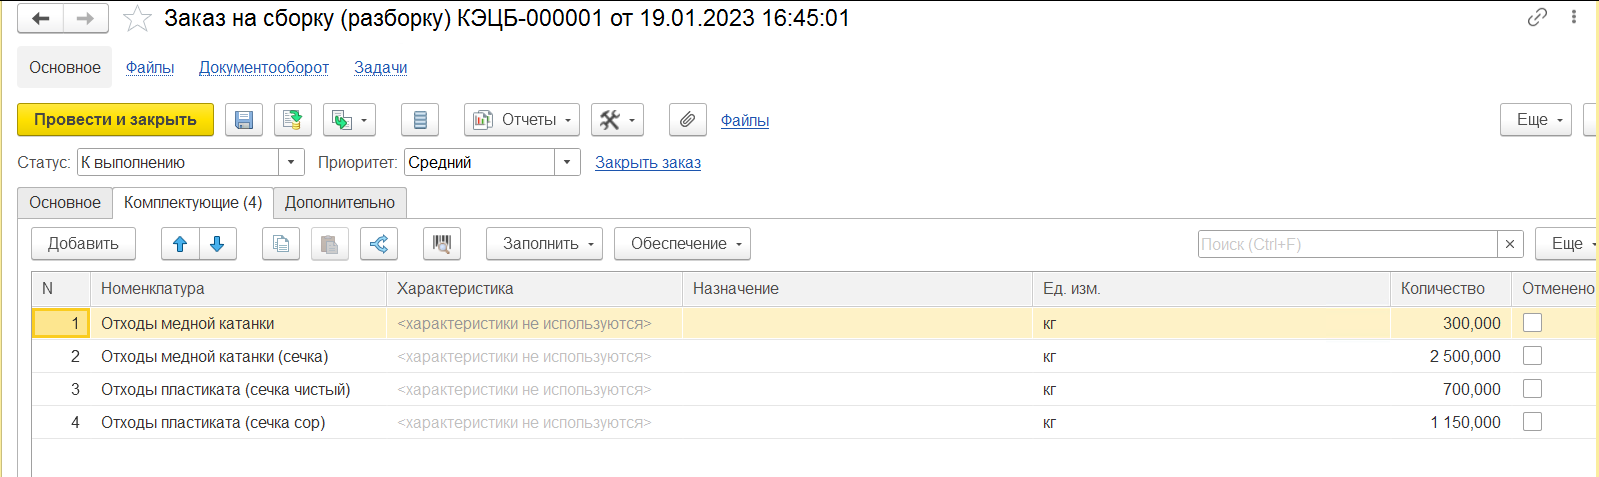Image resolution: width=1599 pixels, height=477 pixels.
Task: Move the selected row down with the arrow icon
Action: pos(217,244)
